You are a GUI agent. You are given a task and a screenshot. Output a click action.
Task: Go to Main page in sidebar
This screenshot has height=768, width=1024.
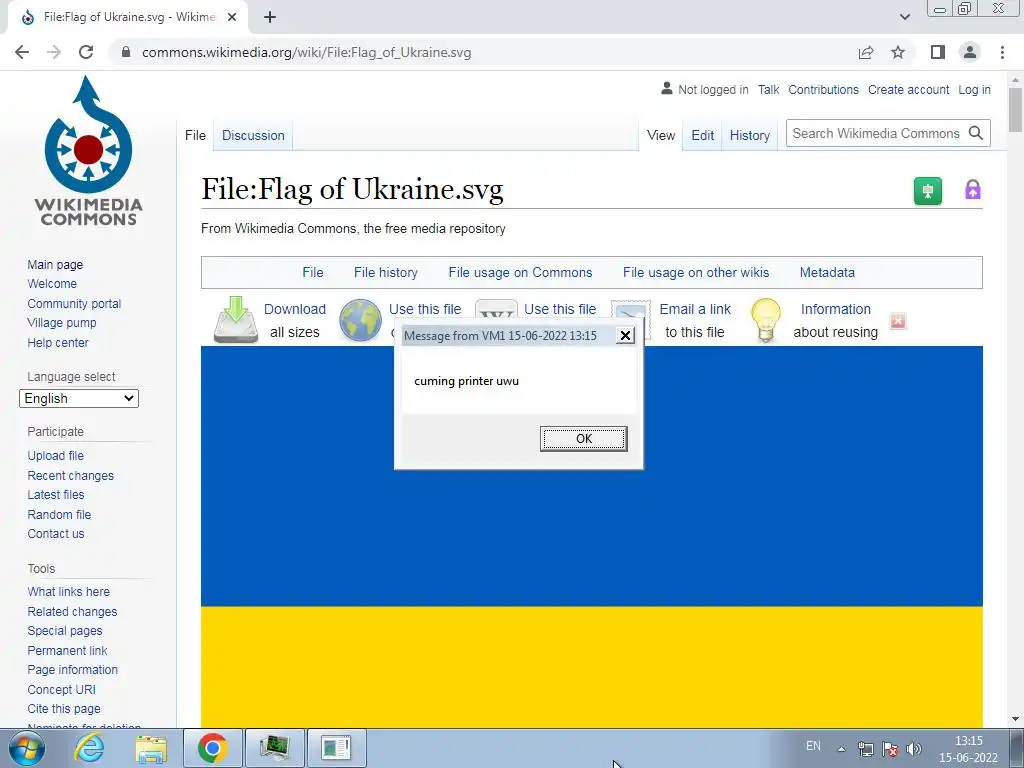click(55, 264)
